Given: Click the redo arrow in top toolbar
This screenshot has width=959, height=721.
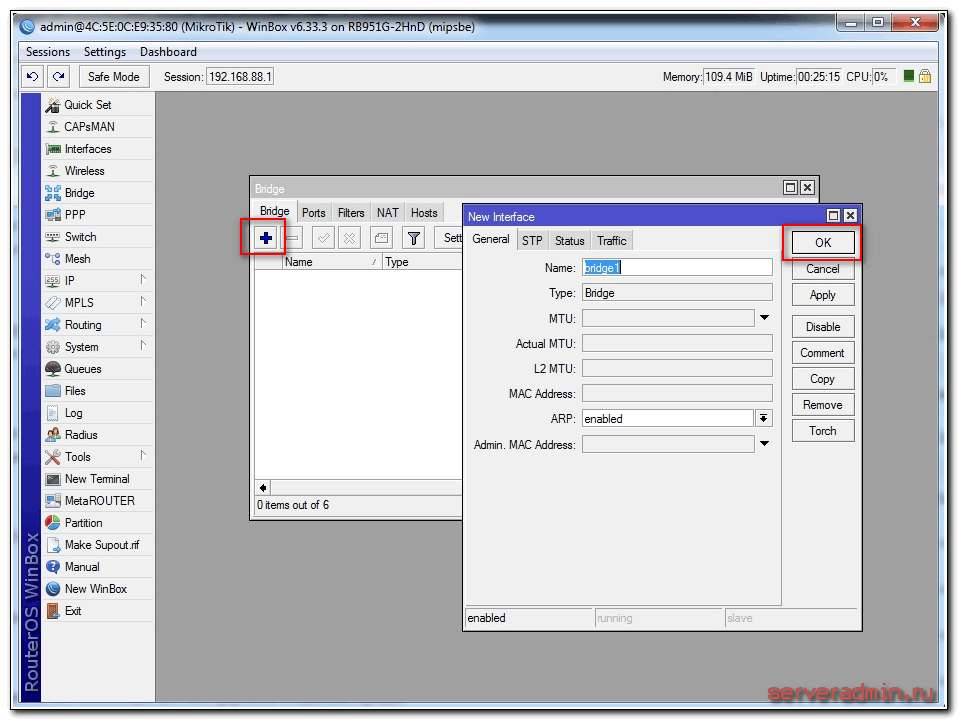Looking at the screenshot, I should point(59,77).
